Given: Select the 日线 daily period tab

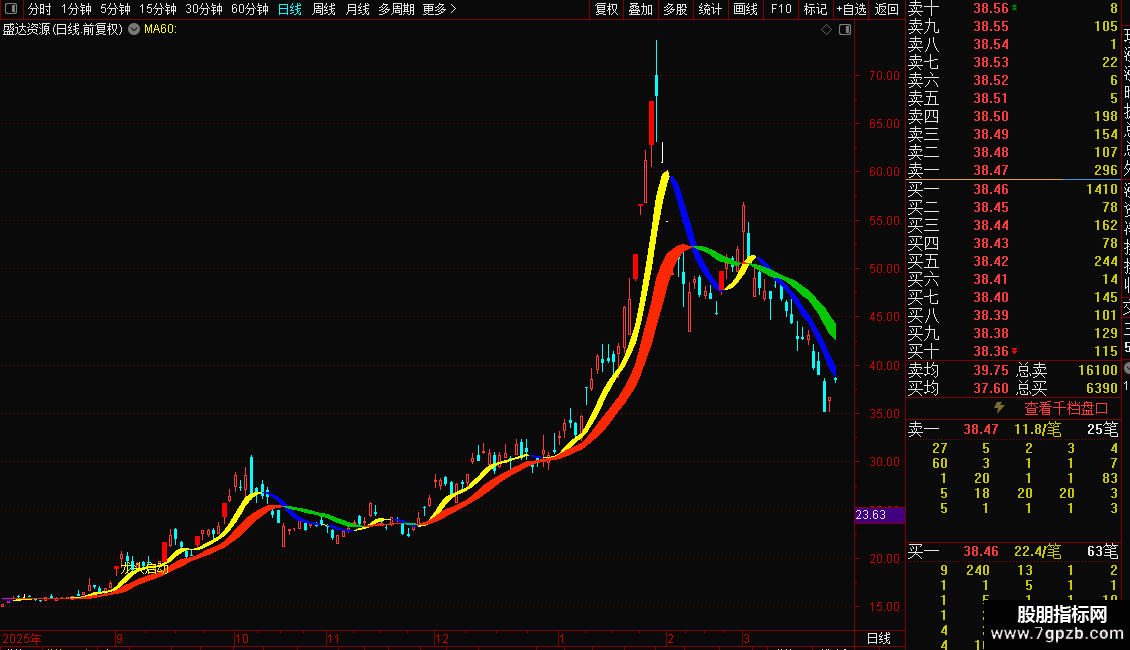Looking at the screenshot, I should [290, 9].
